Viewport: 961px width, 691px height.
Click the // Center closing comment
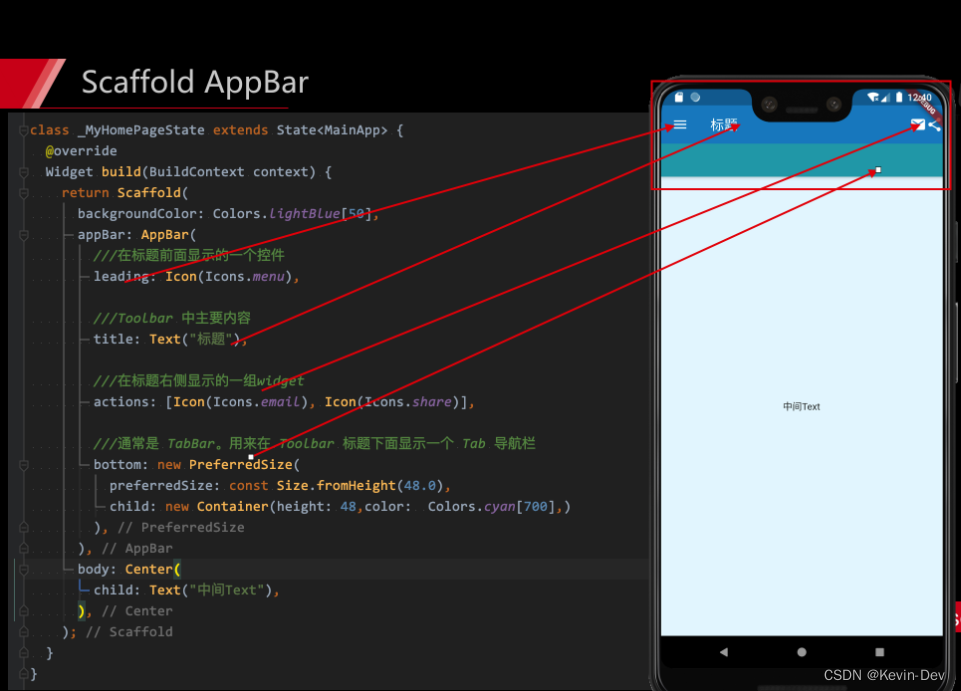(137, 611)
